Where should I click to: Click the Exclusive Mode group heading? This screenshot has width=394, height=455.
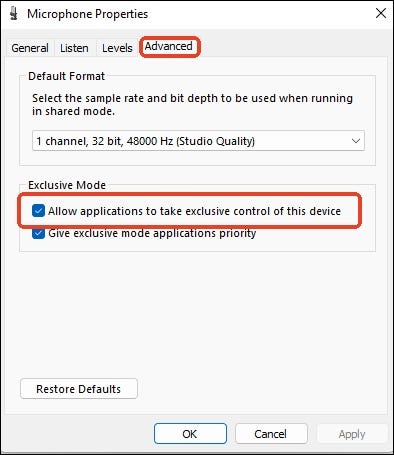click(67, 185)
